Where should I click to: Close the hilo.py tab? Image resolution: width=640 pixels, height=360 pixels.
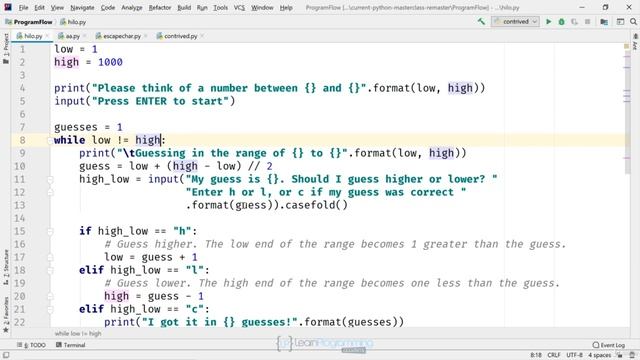coord(47,36)
